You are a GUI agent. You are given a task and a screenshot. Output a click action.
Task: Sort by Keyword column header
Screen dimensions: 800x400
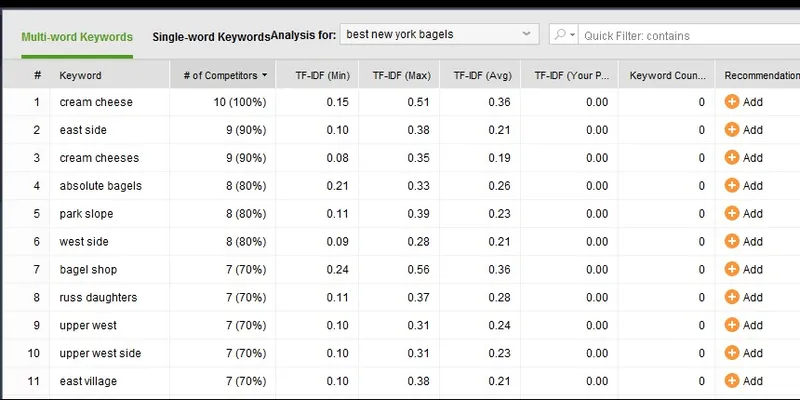pyautogui.click(x=110, y=75)
